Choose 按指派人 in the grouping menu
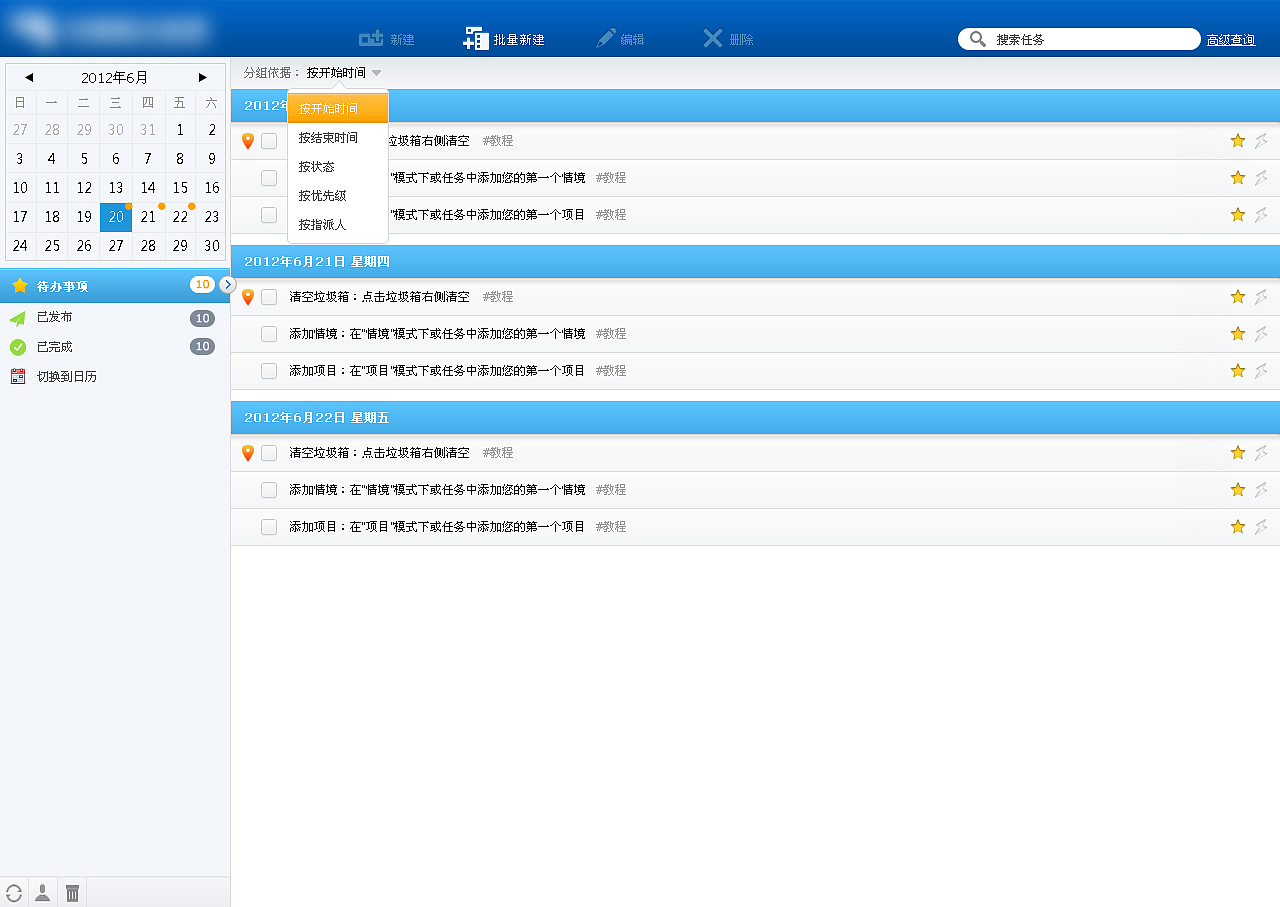This screenshot has width=1280, height=907. pos(338,224)
